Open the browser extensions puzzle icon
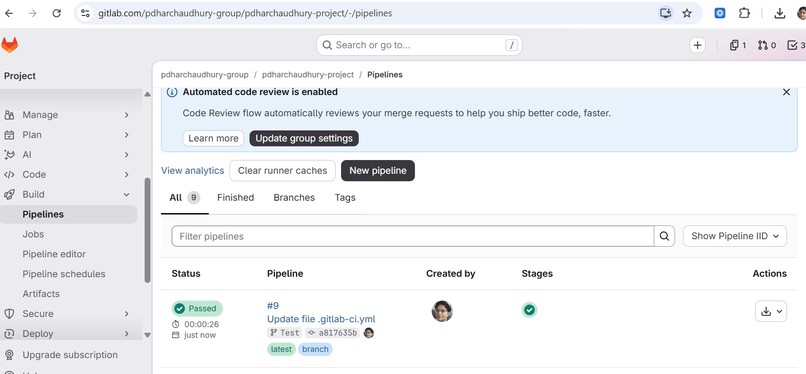 click(x=744, y=13)
